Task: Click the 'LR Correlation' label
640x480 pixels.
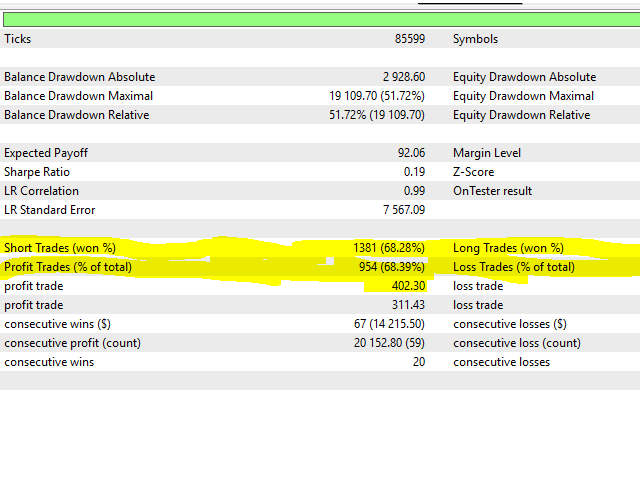Action: 41,191
